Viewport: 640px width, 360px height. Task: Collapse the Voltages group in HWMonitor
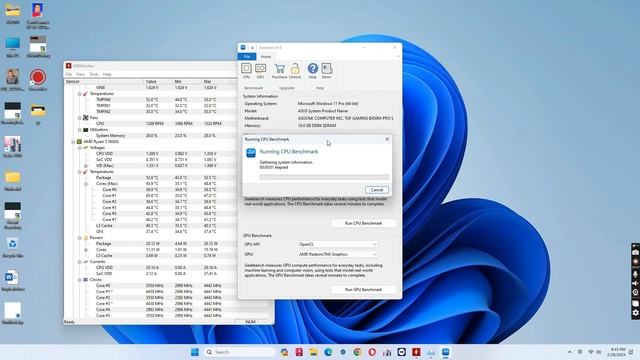[x=80, y=148]
